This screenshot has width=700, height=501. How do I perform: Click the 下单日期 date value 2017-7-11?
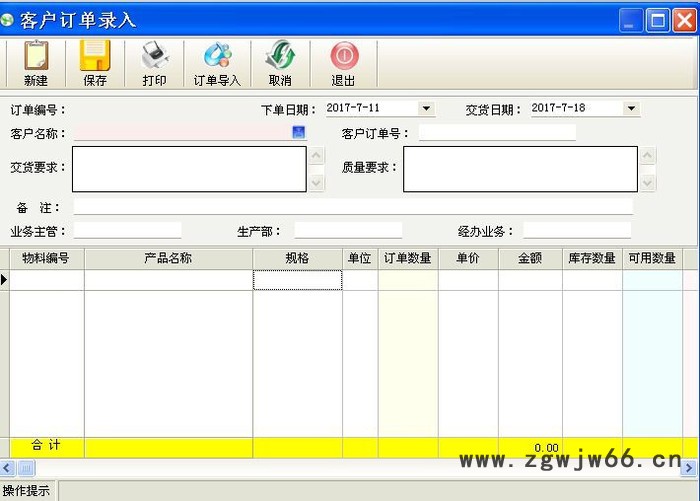(x=353, y=108)
